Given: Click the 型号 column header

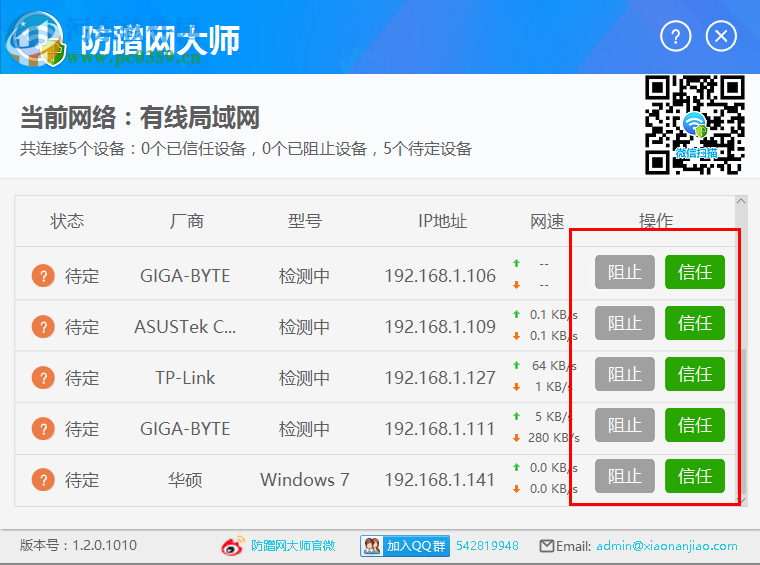Looking at the screenshot, I should click(x=305, y=221).
